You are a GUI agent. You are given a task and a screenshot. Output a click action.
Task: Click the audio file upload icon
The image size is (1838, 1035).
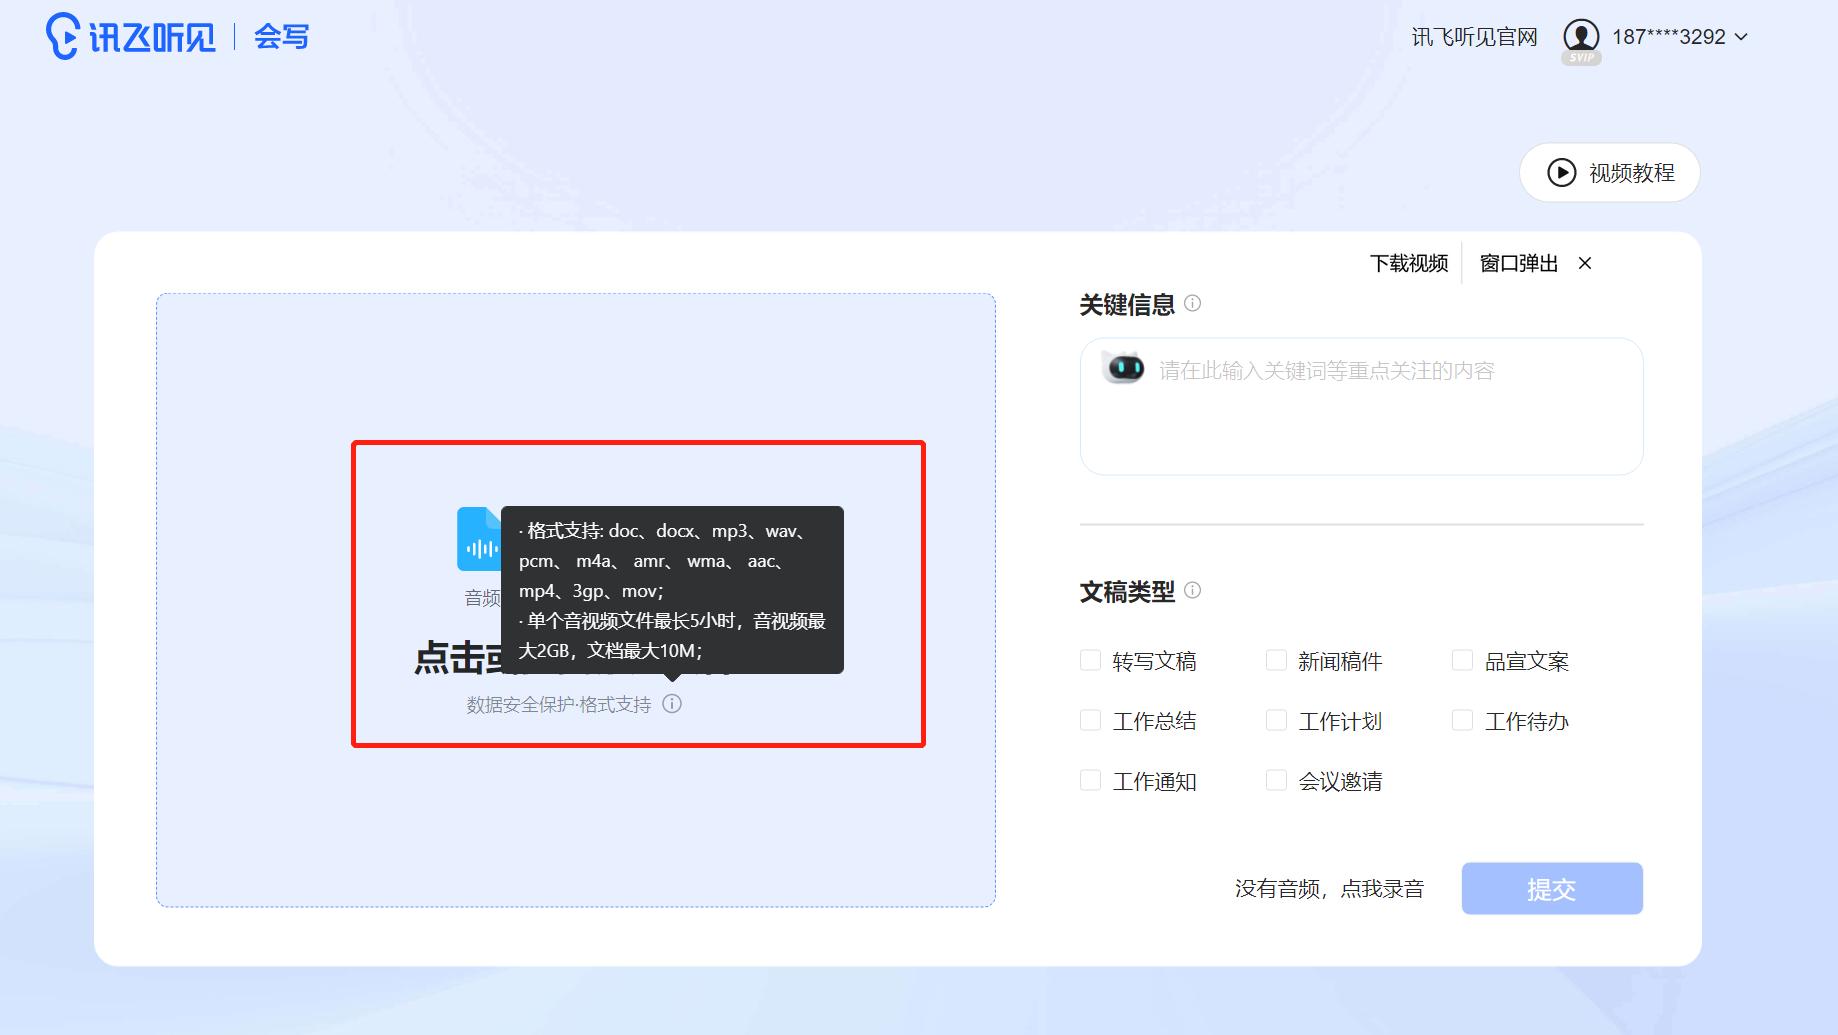(x=481, y=540)
